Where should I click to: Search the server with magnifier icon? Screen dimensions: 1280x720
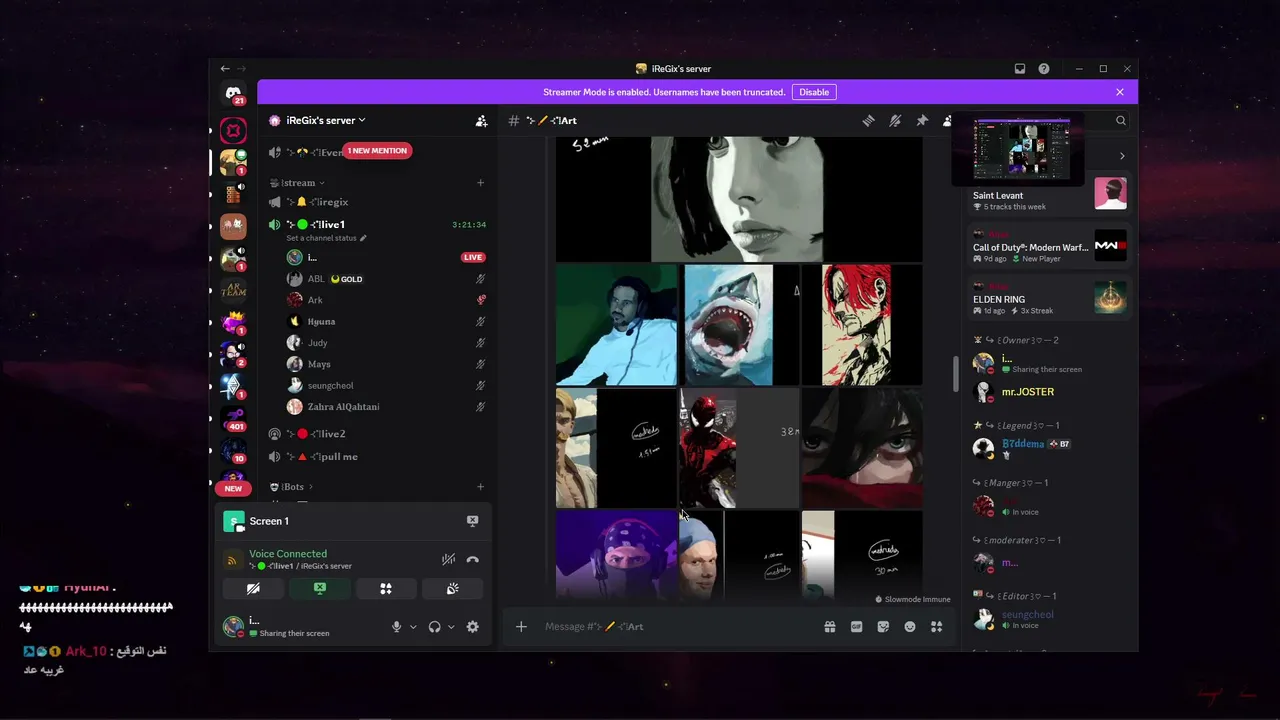(1121, 121)
